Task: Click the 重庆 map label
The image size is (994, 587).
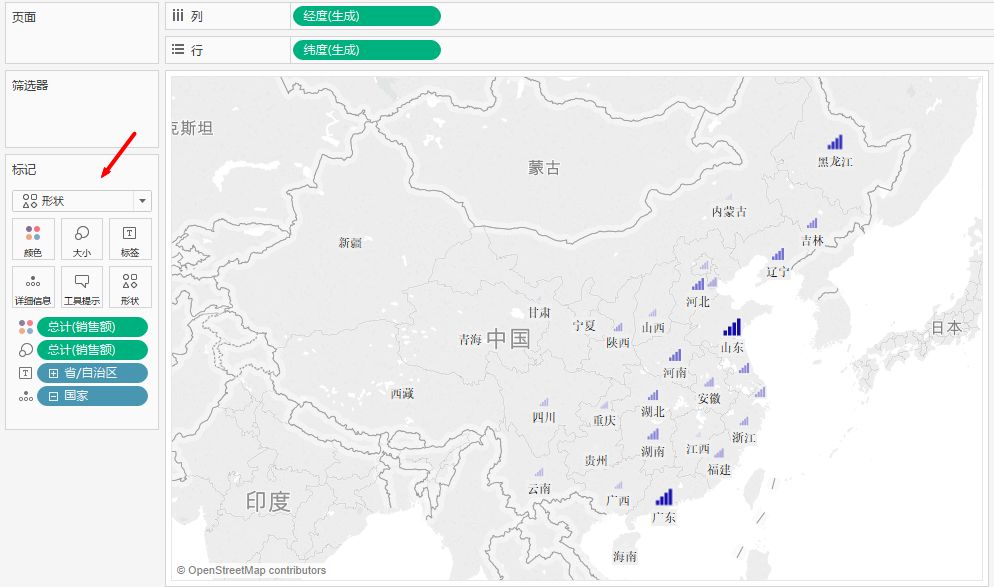Action: [x=604, y=420]
